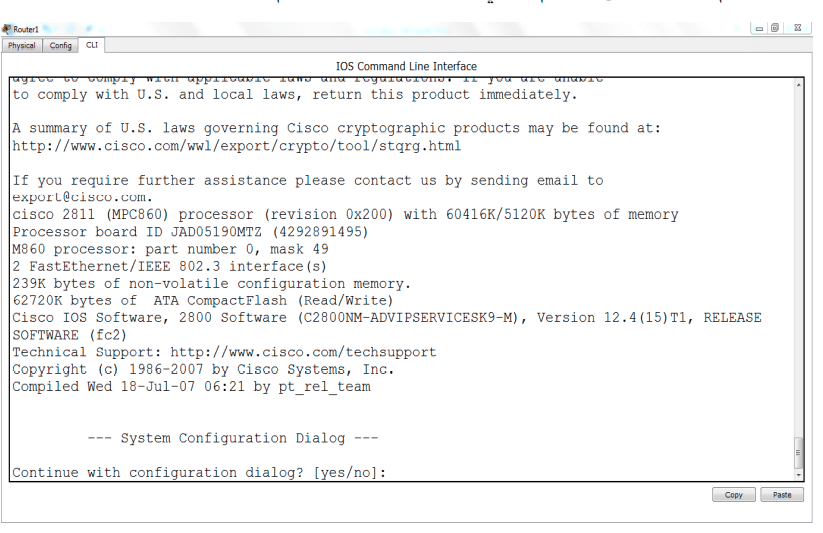This screenshot has height=533, width=823.
Task: Click the '62720K bytes of ATA CompactFlash' line
Action: pyautogui.click(x=203, y=301)
